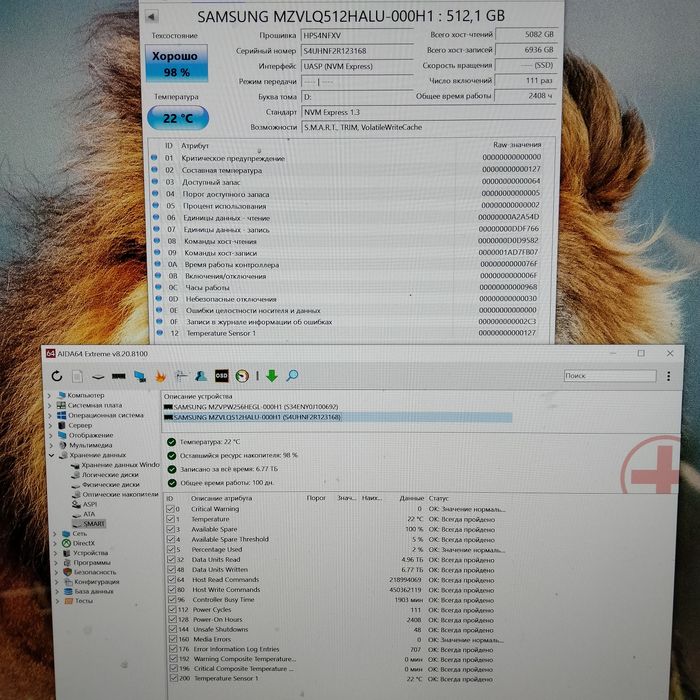Click the AIDA64 '64' title bar icon
This screenshot has width=700, height=700.
50,354
